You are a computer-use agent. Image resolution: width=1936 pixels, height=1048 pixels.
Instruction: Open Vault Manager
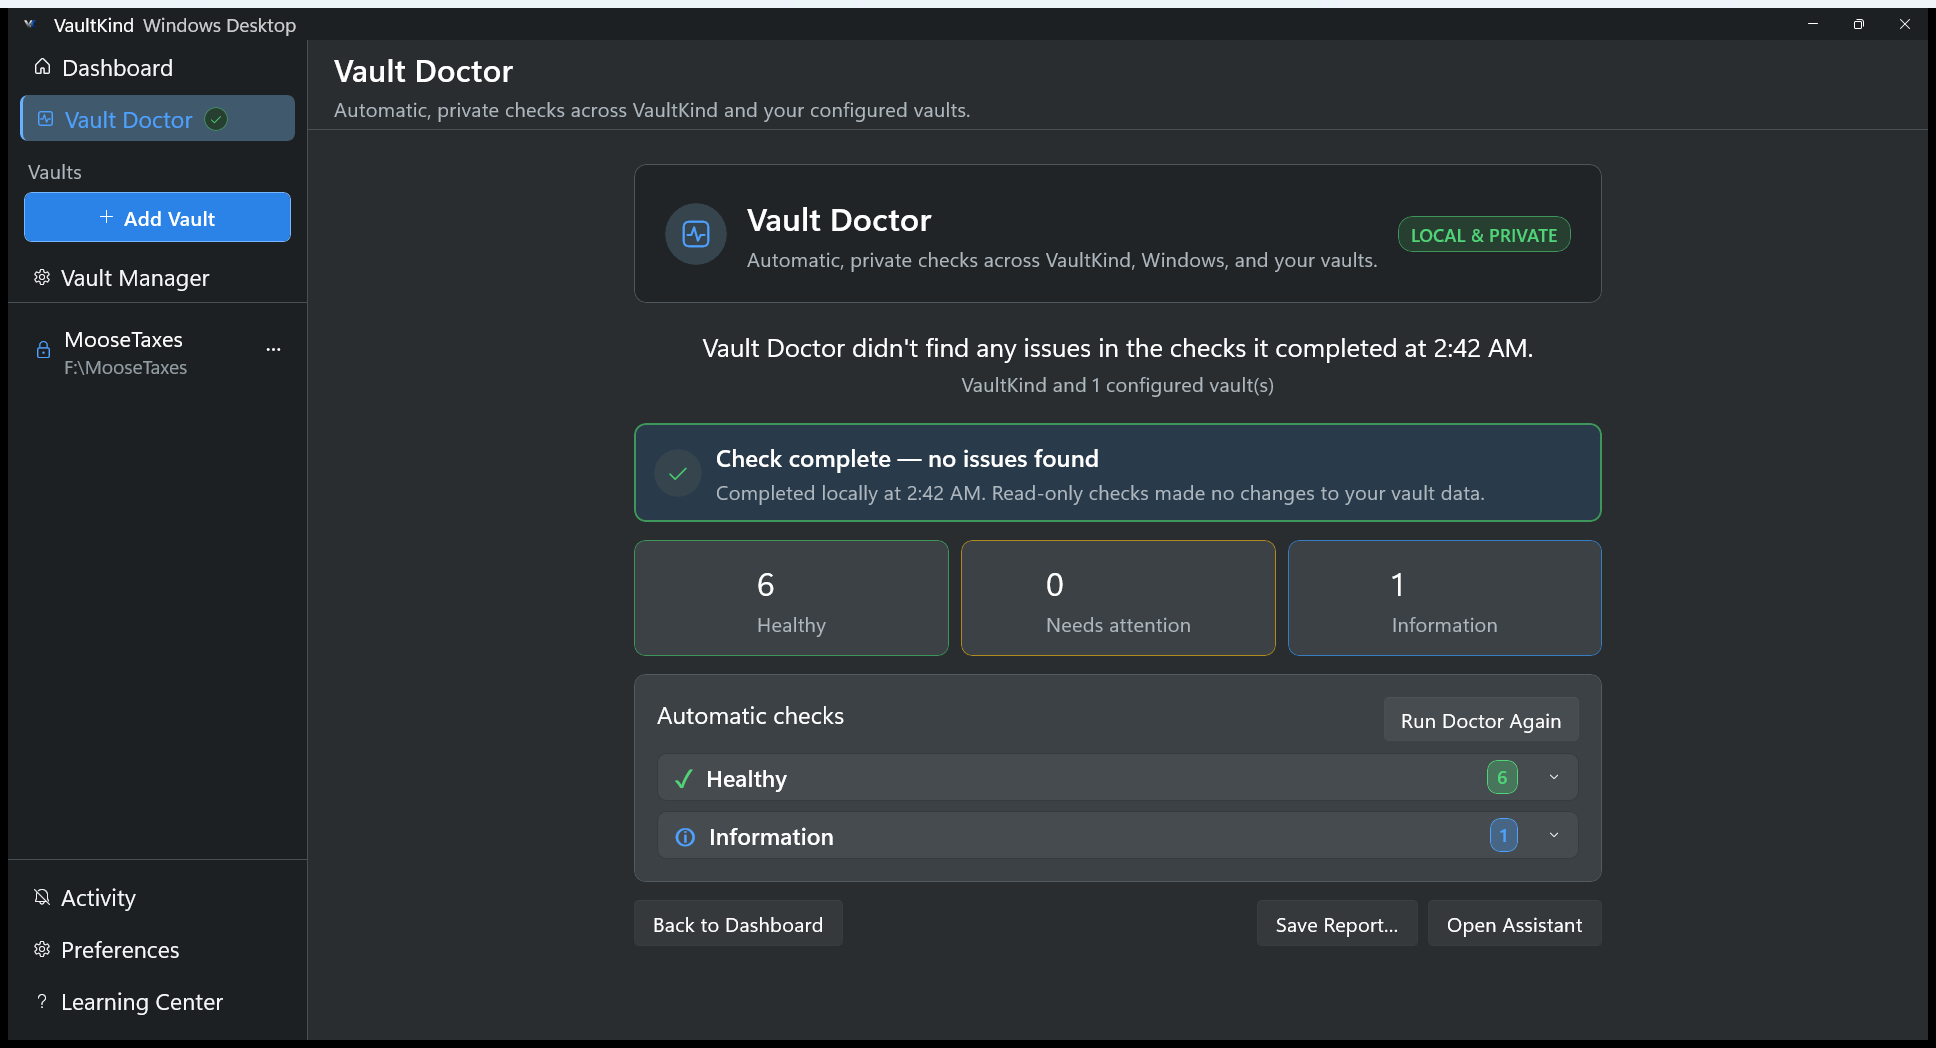click(x=157, y=277)
